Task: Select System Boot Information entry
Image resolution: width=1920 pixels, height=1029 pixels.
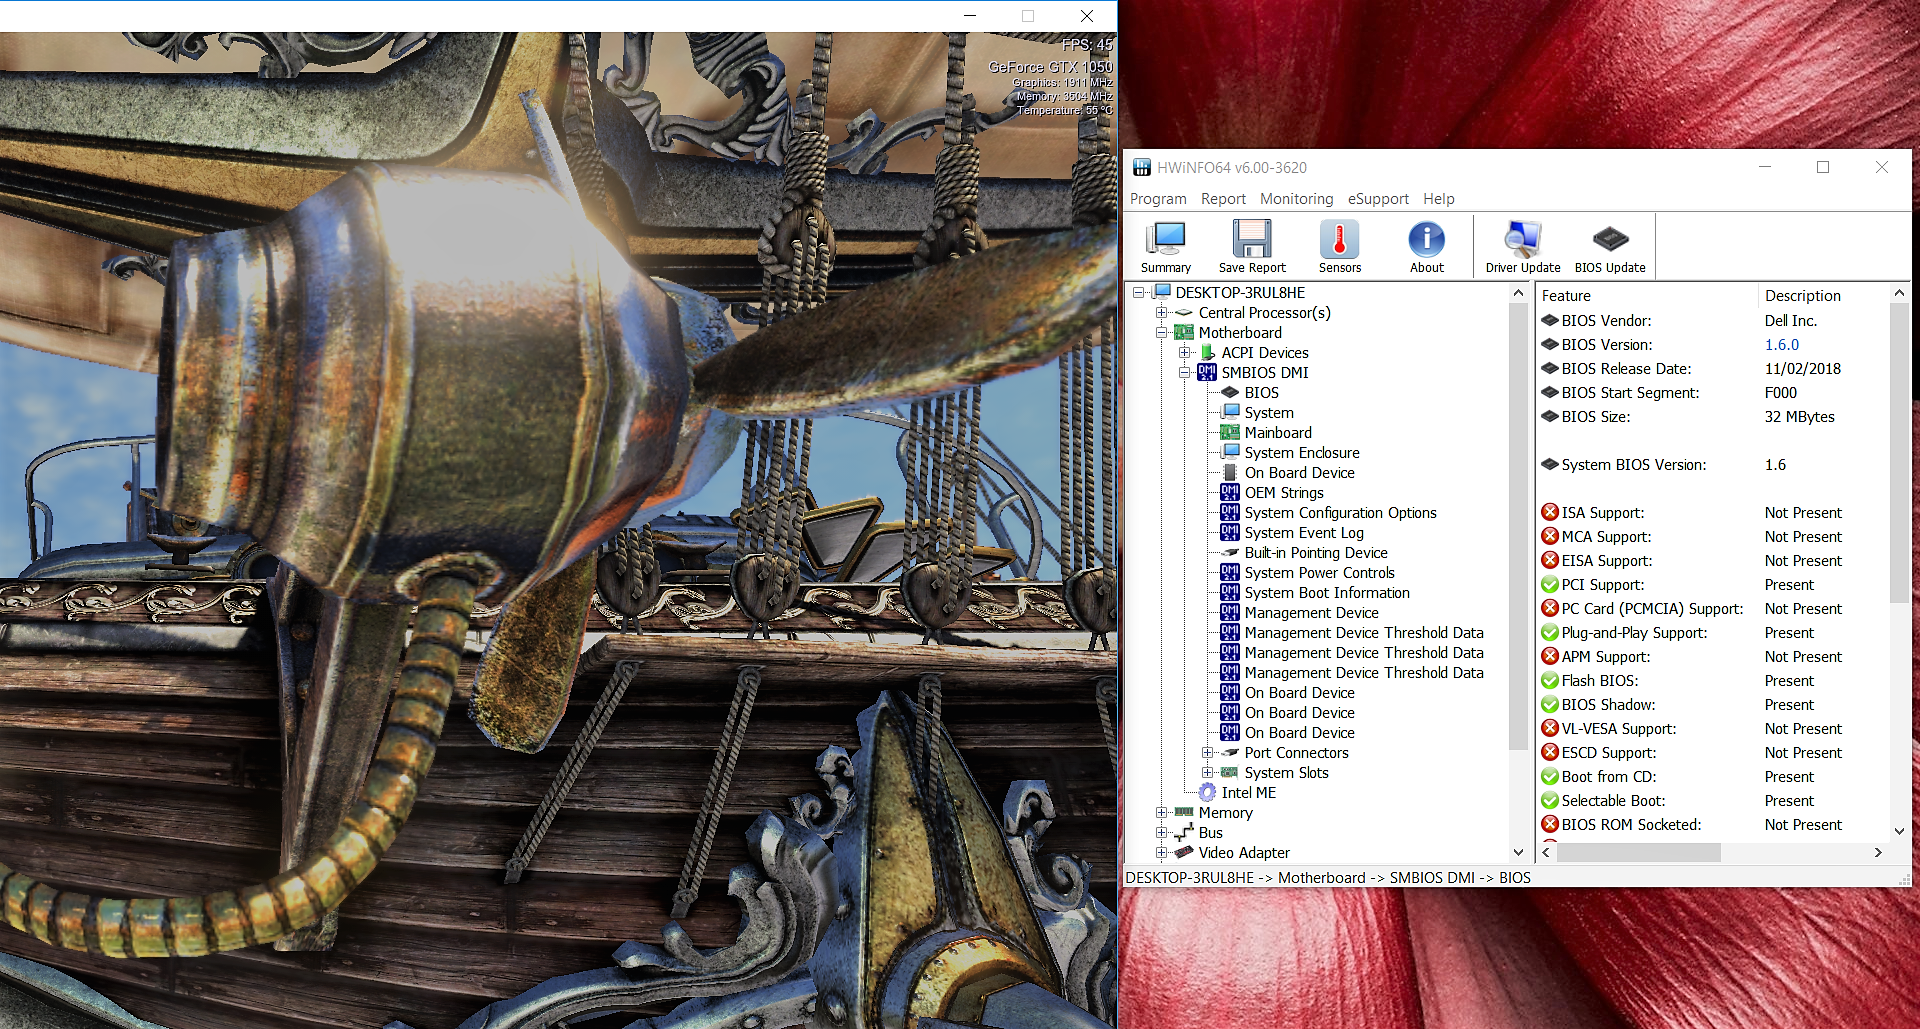Action: click(x=1327, y=592)
